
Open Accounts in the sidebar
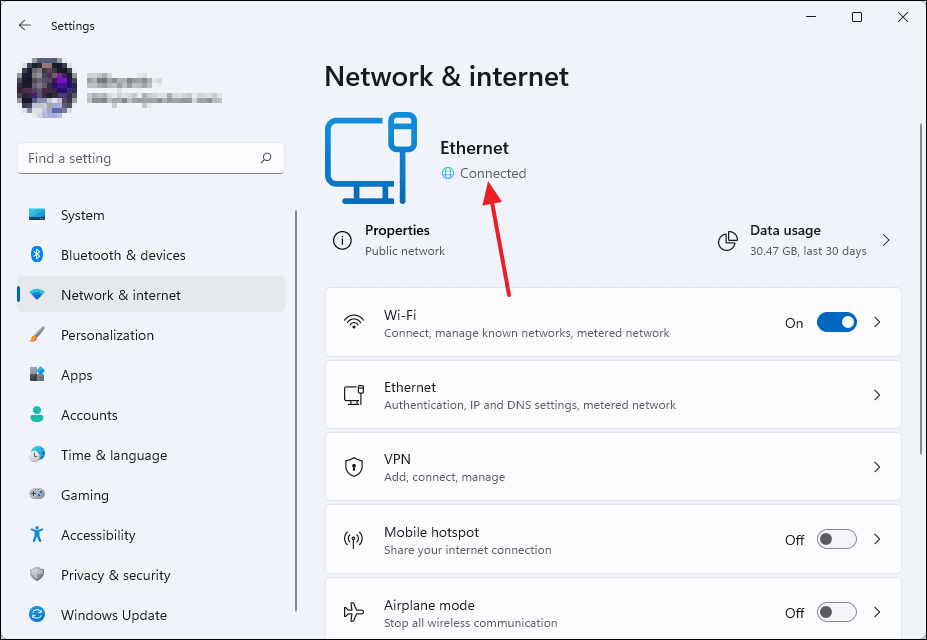pos(89,415)
